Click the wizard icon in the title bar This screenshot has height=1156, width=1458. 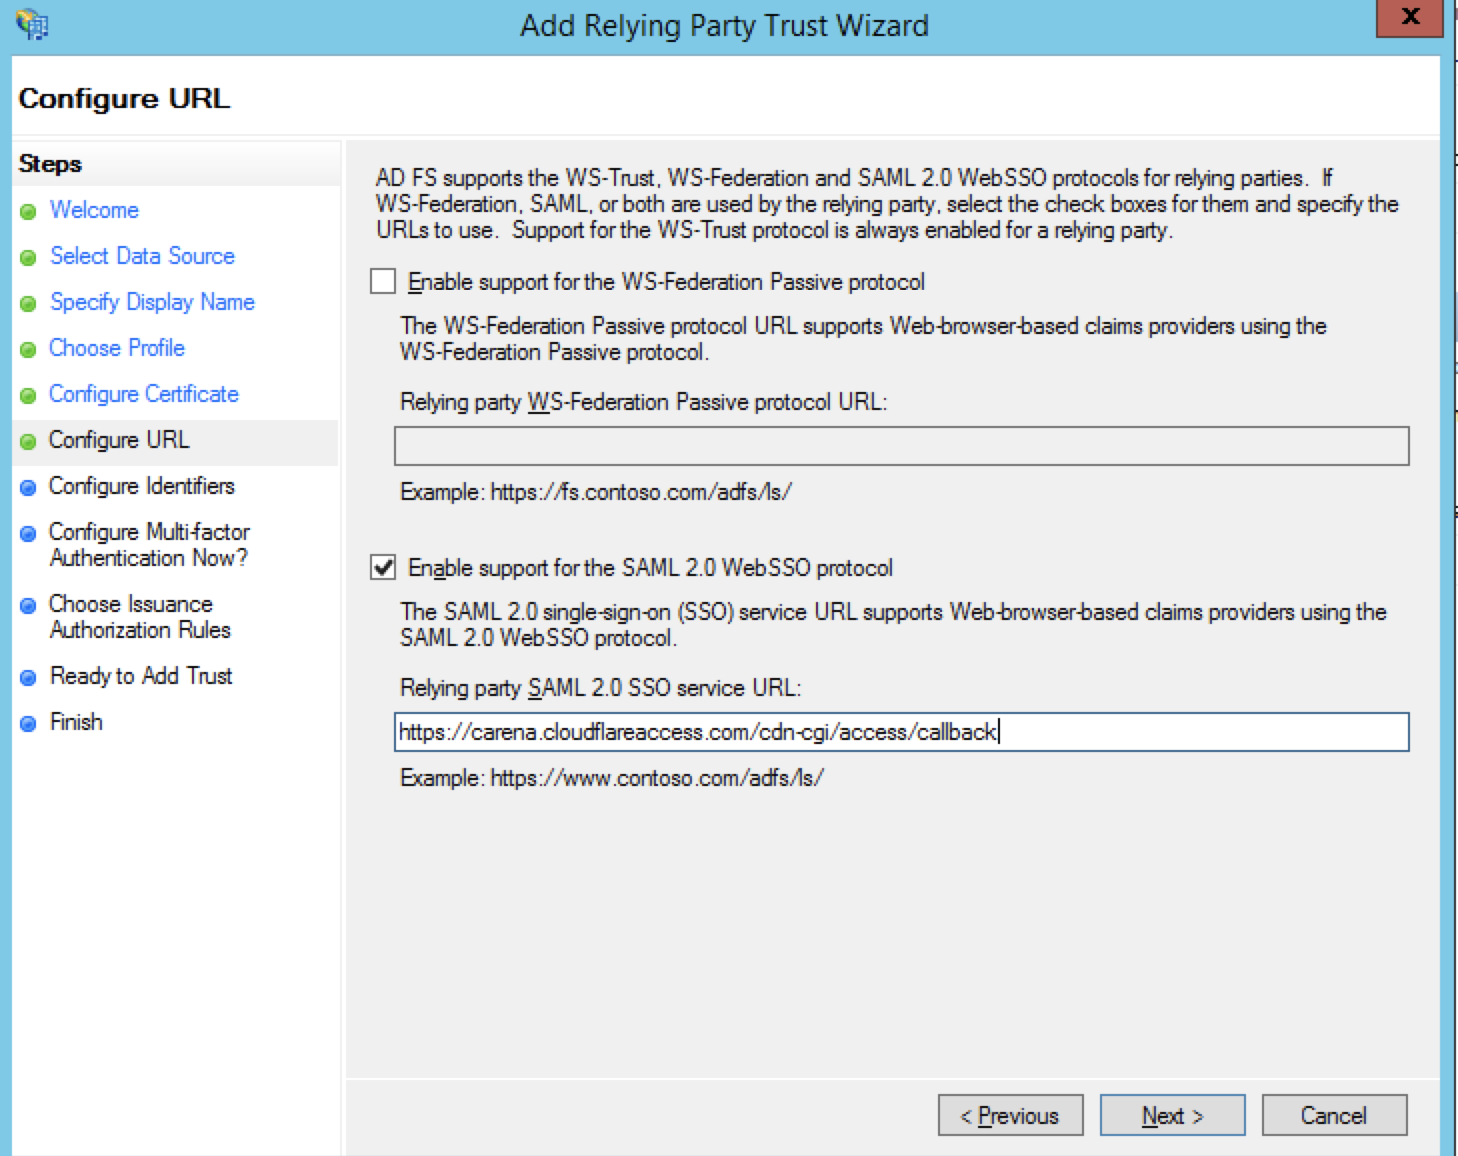pyautogui.click(x=30, y=22)
